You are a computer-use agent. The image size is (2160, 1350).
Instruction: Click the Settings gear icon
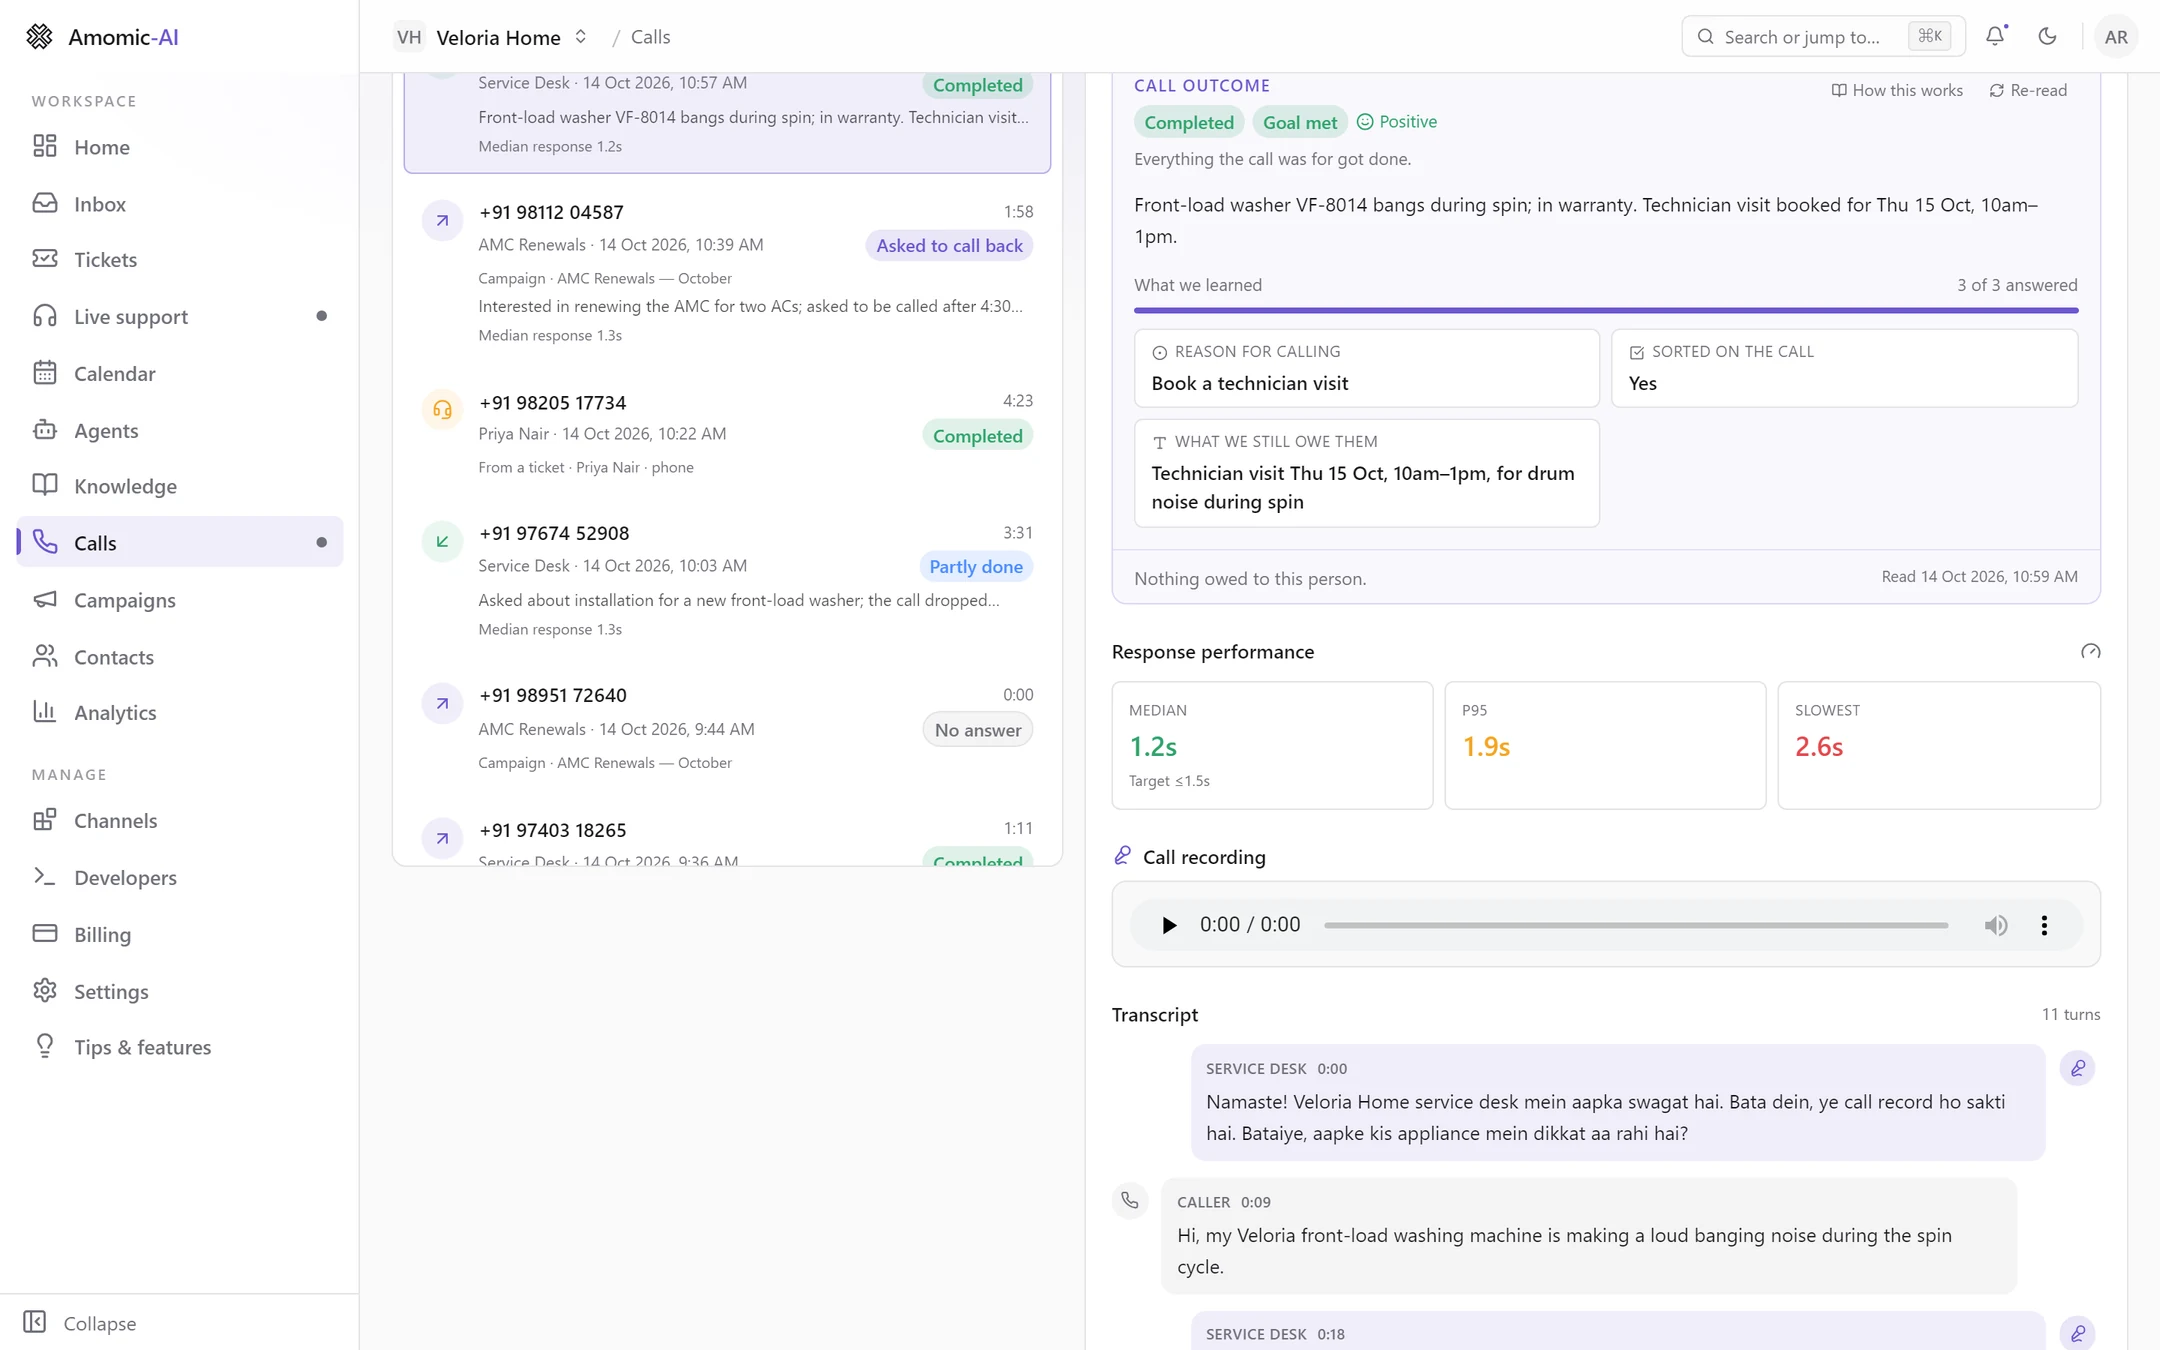(x=45, y=991)
